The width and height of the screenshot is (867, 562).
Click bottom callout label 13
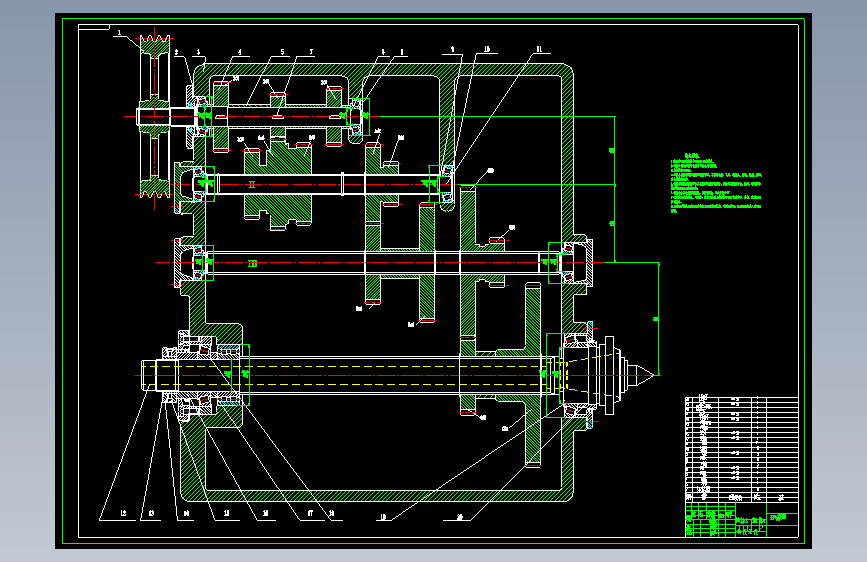(151, 513)
